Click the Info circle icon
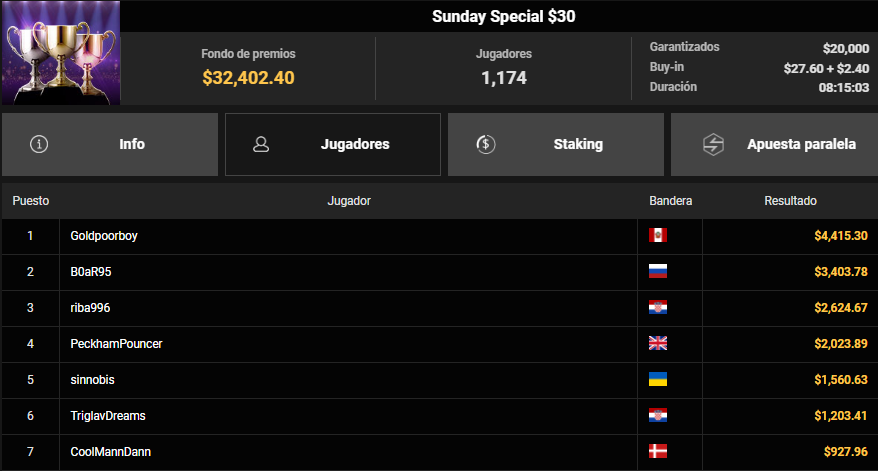This screenshot has height=471, width=878. [x=39, y=144]
